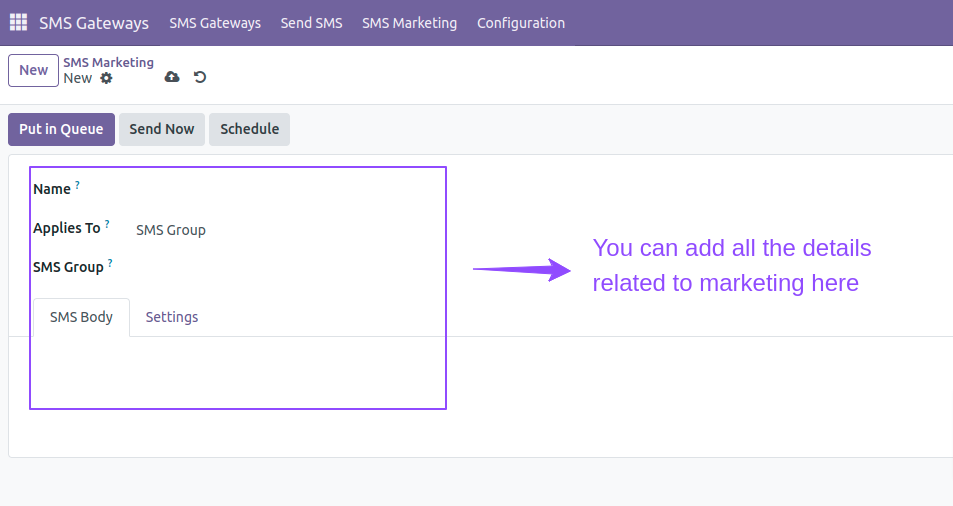Expand the SMS Group selection field

pyautogui.click(x=286, y=268)
